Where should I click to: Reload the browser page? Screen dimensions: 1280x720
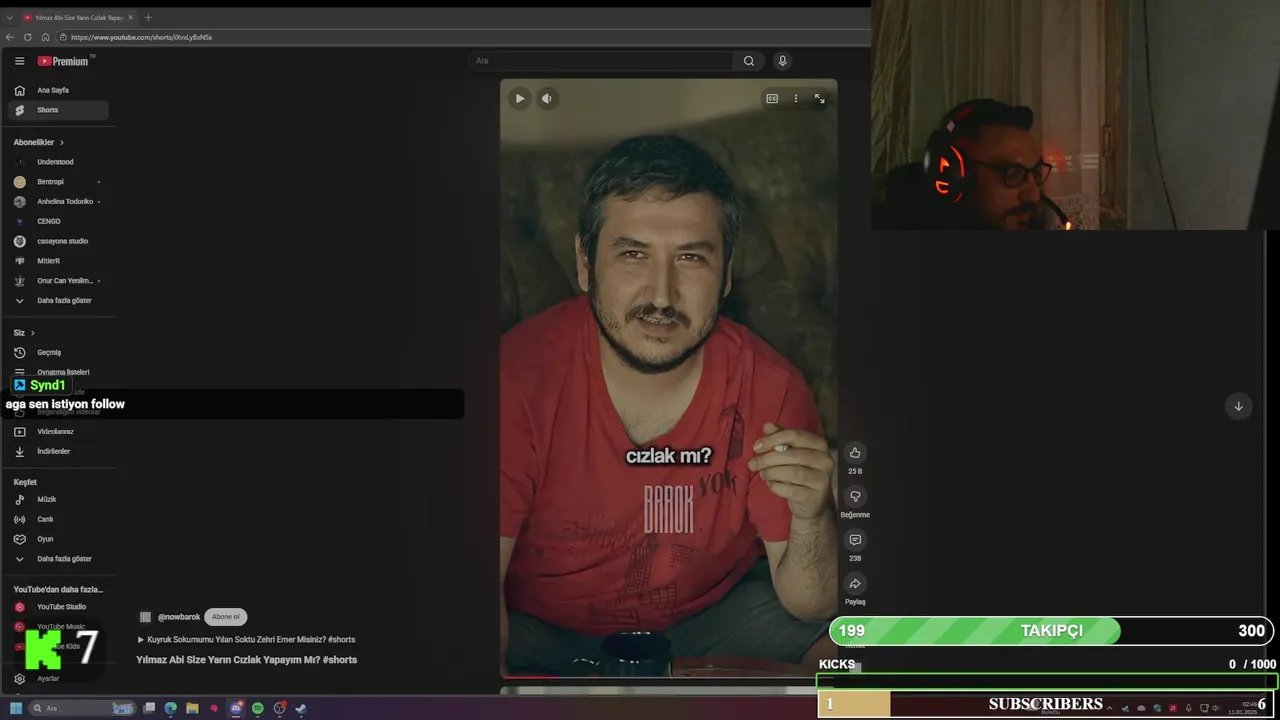27,37
